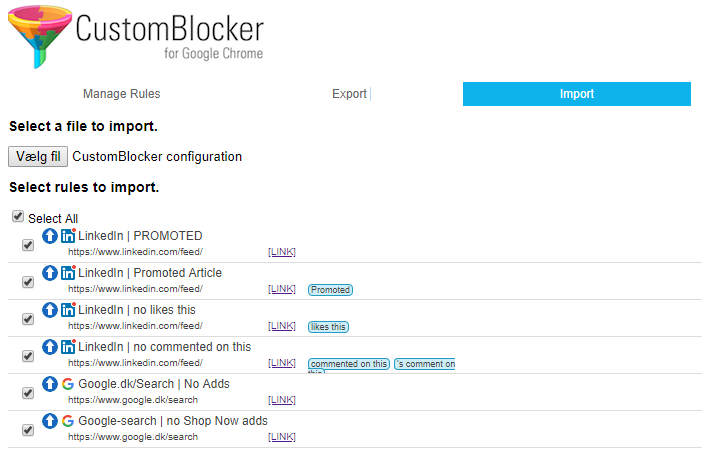702x452 pixels.
Task: Click the Google logo icon for Google.dk/Search No Adds
Action: tap(68, 384)
